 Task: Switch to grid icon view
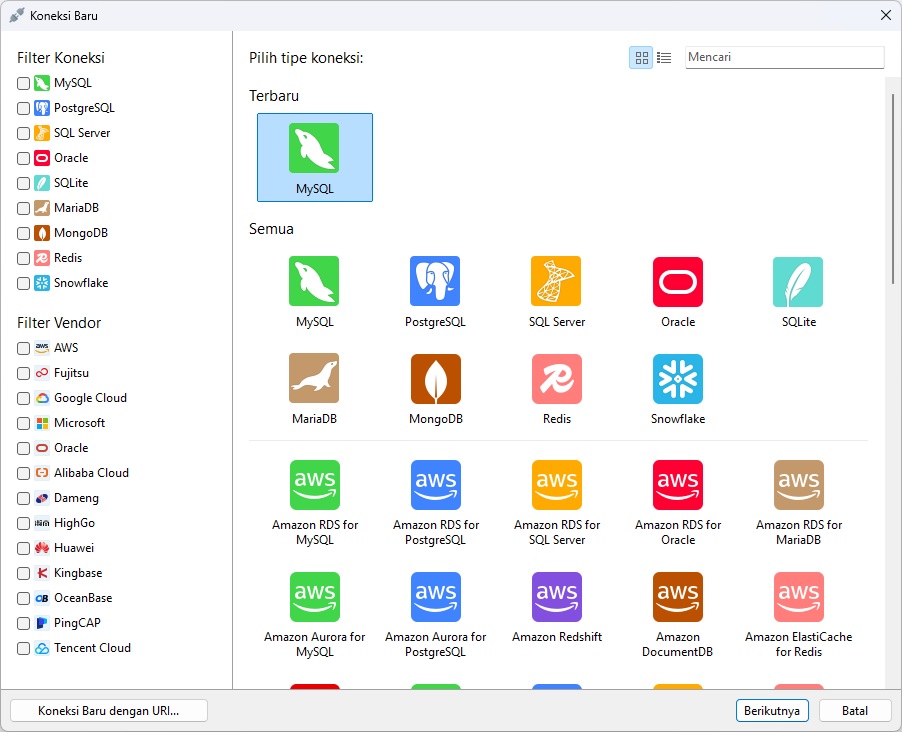pyautogui.click(x=641, y=58)
